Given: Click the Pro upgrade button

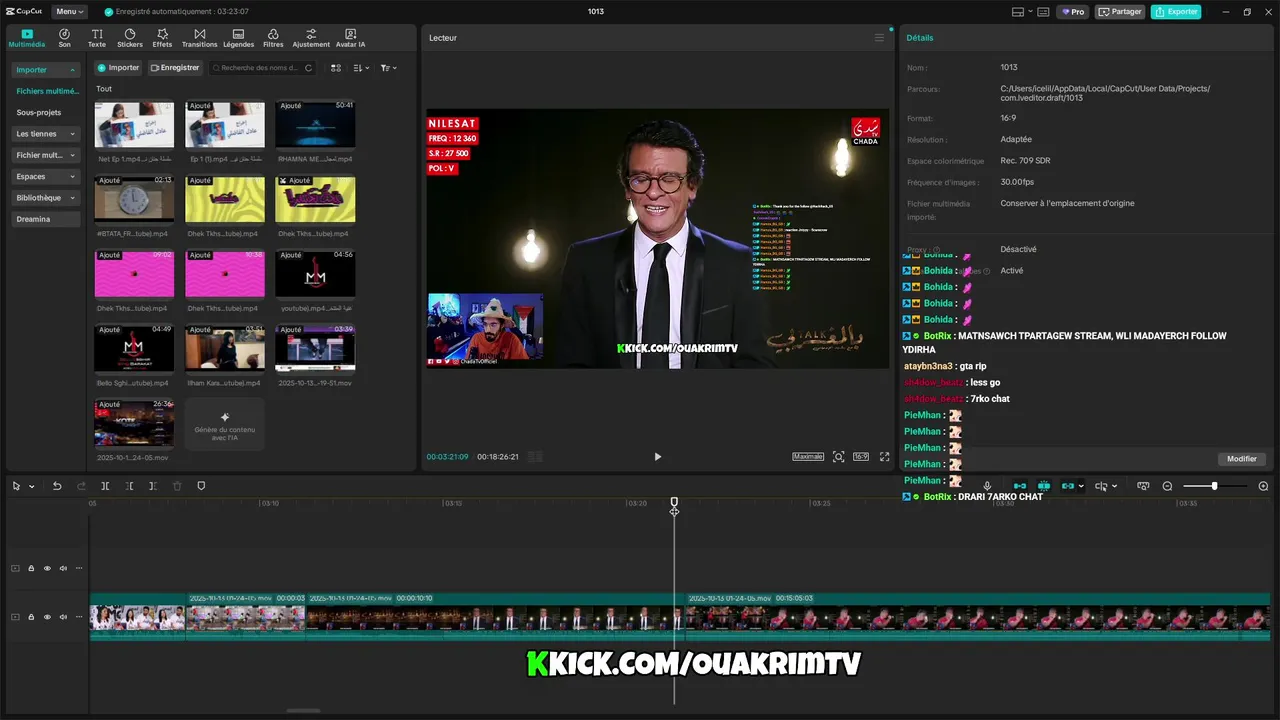Looking at the screenshot, I should [x=1074, y=12].
